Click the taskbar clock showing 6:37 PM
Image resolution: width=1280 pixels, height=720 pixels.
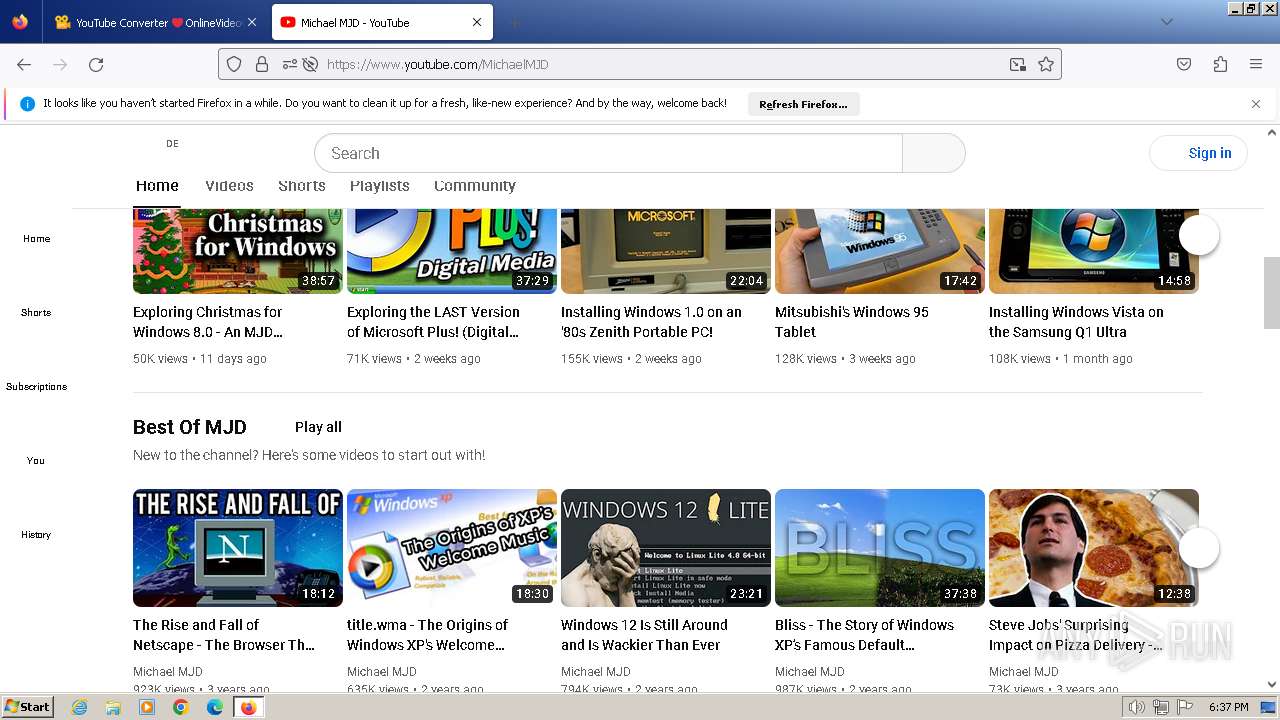pos(1229,707)
